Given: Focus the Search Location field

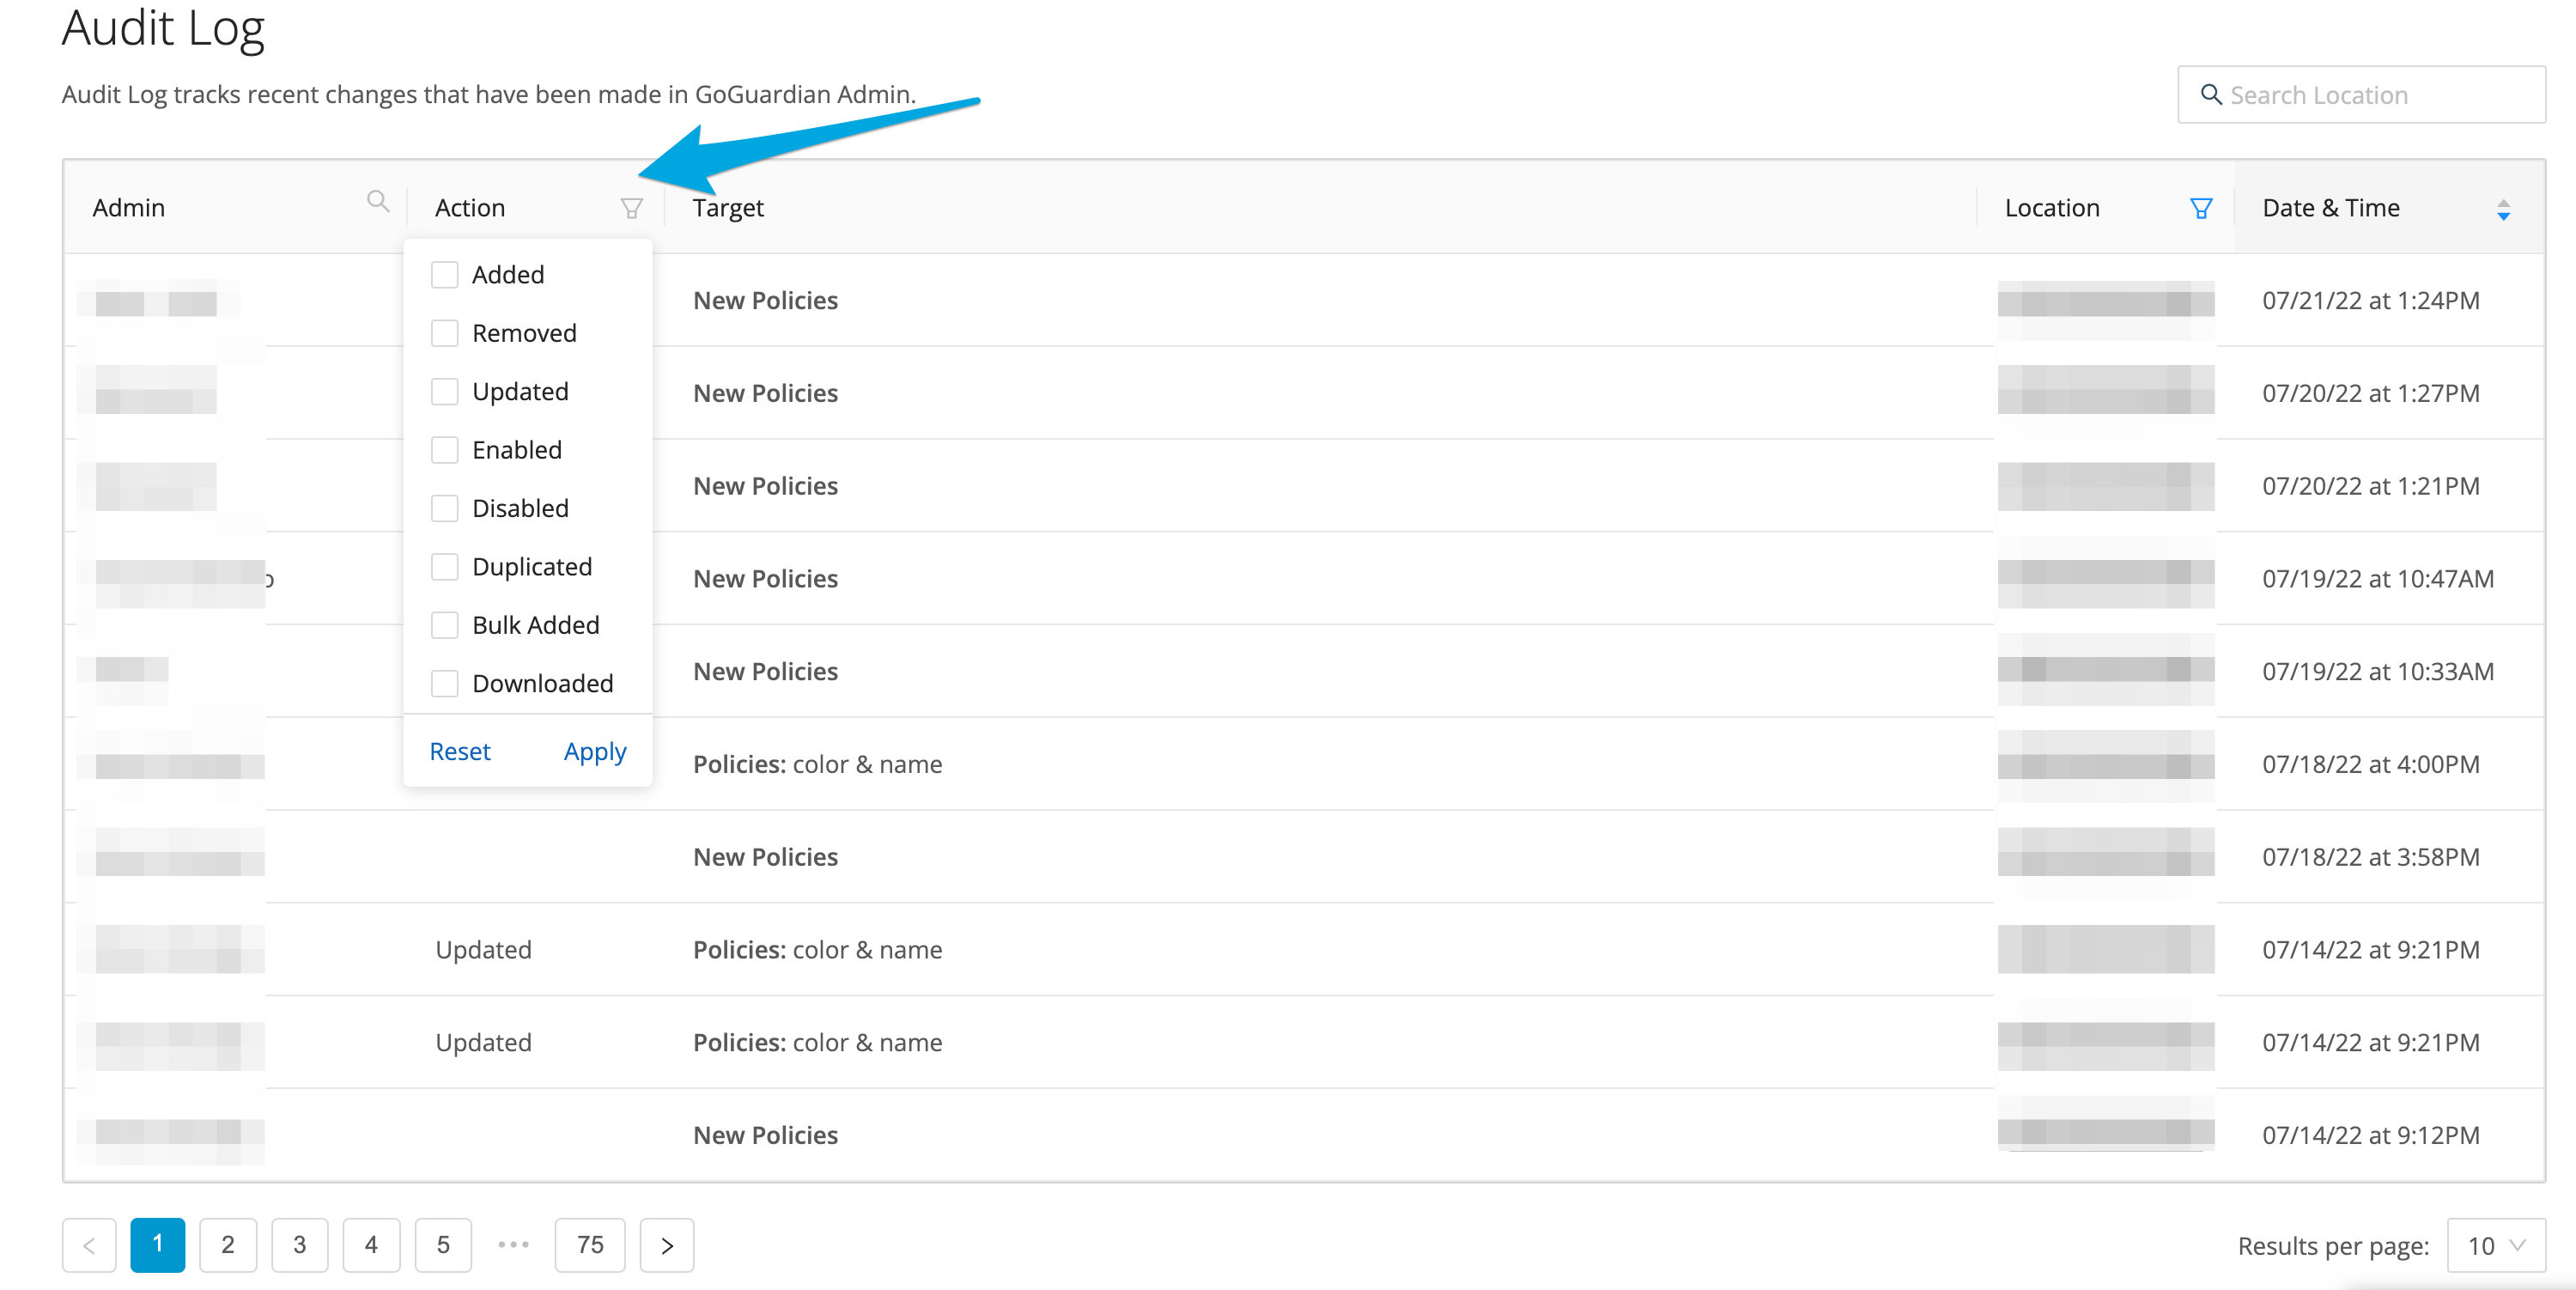Looking at the screenshot, I should pos(2380,95).
